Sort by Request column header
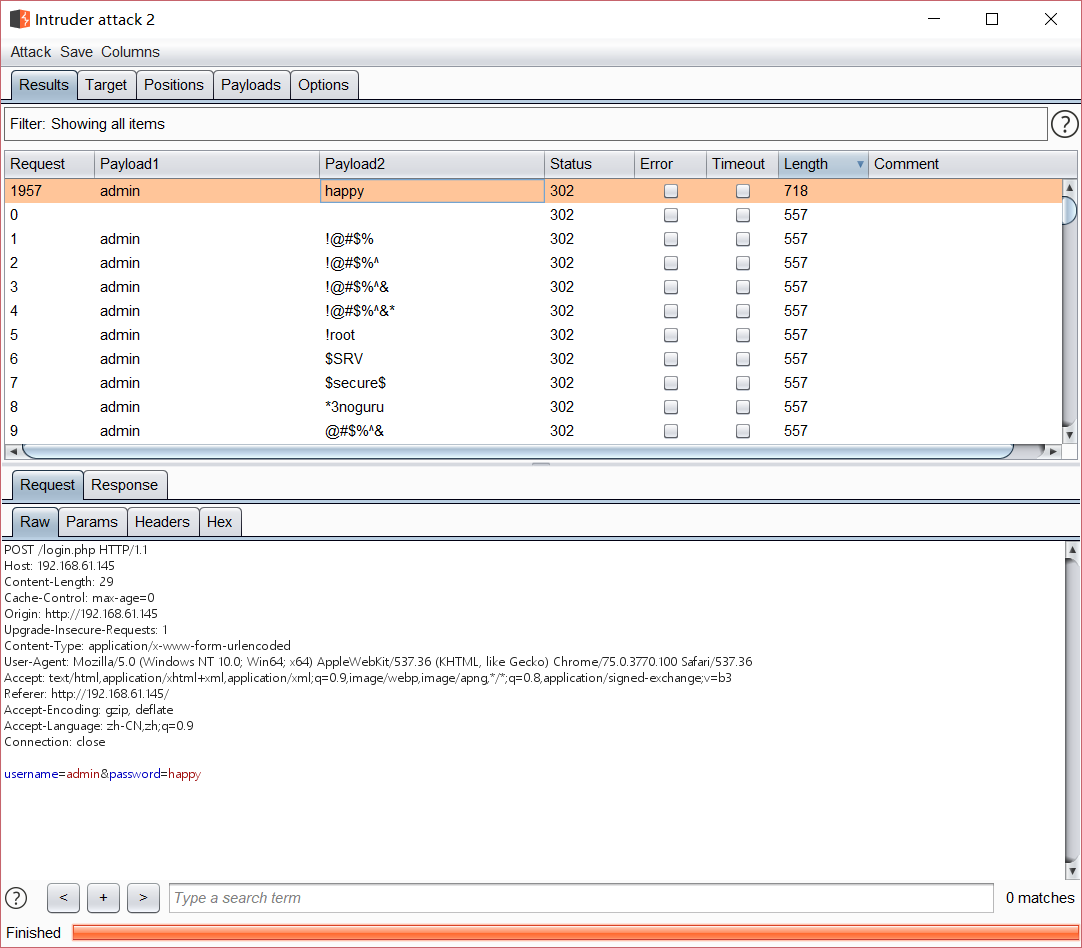The width and height of the screenshot is (1082, 948). click(50, 164)
